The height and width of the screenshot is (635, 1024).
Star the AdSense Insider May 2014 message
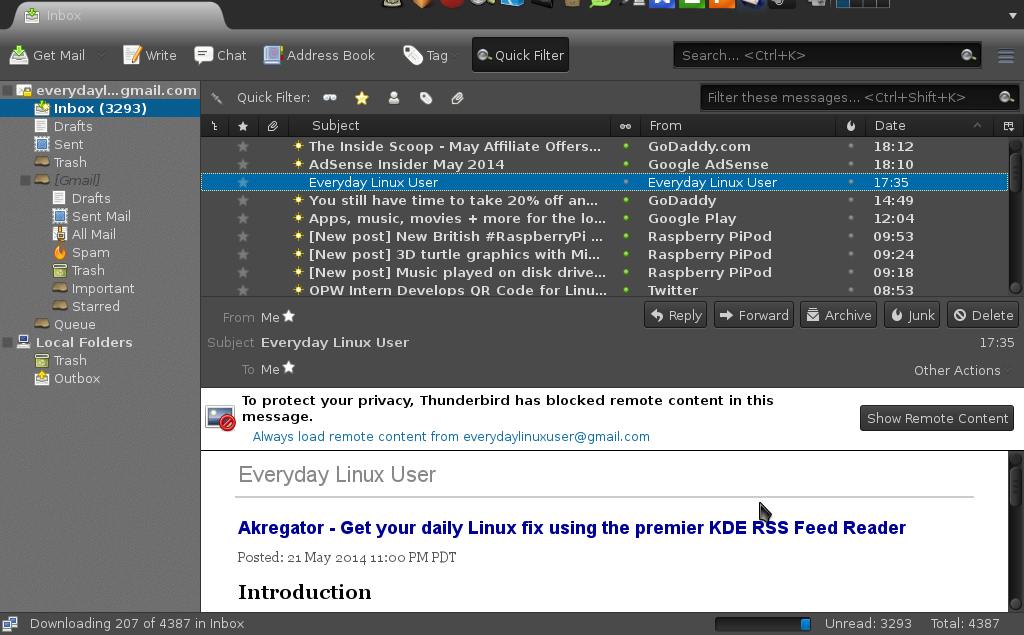coord(243,165)
